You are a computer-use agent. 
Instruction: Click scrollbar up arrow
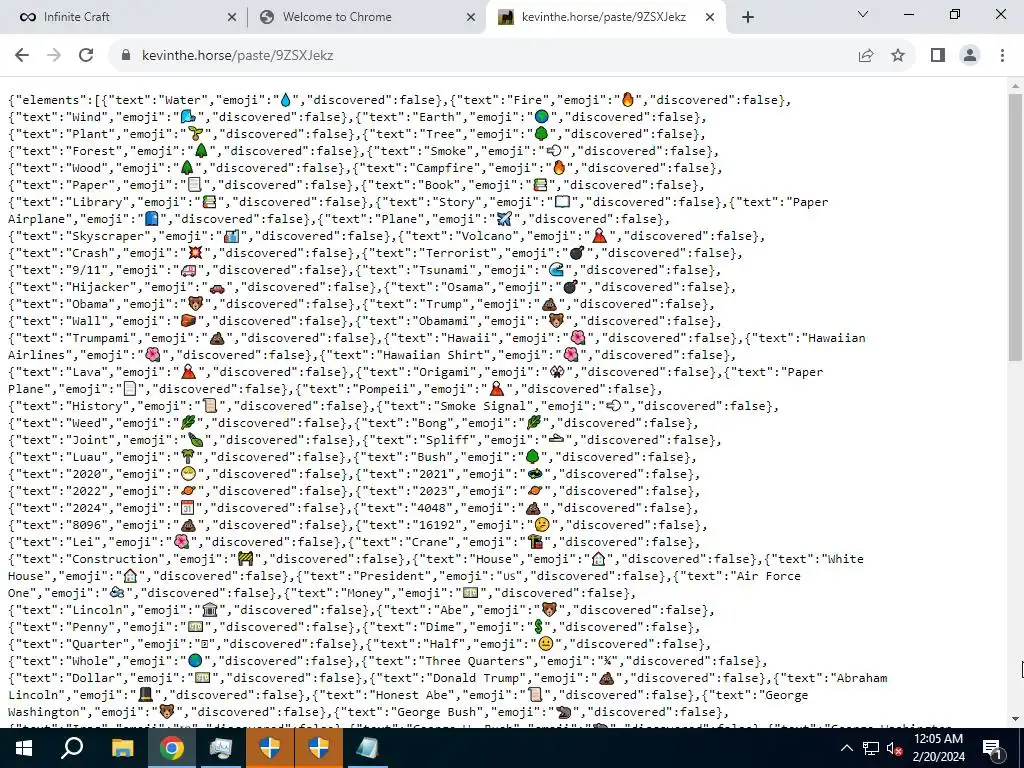1015,86
